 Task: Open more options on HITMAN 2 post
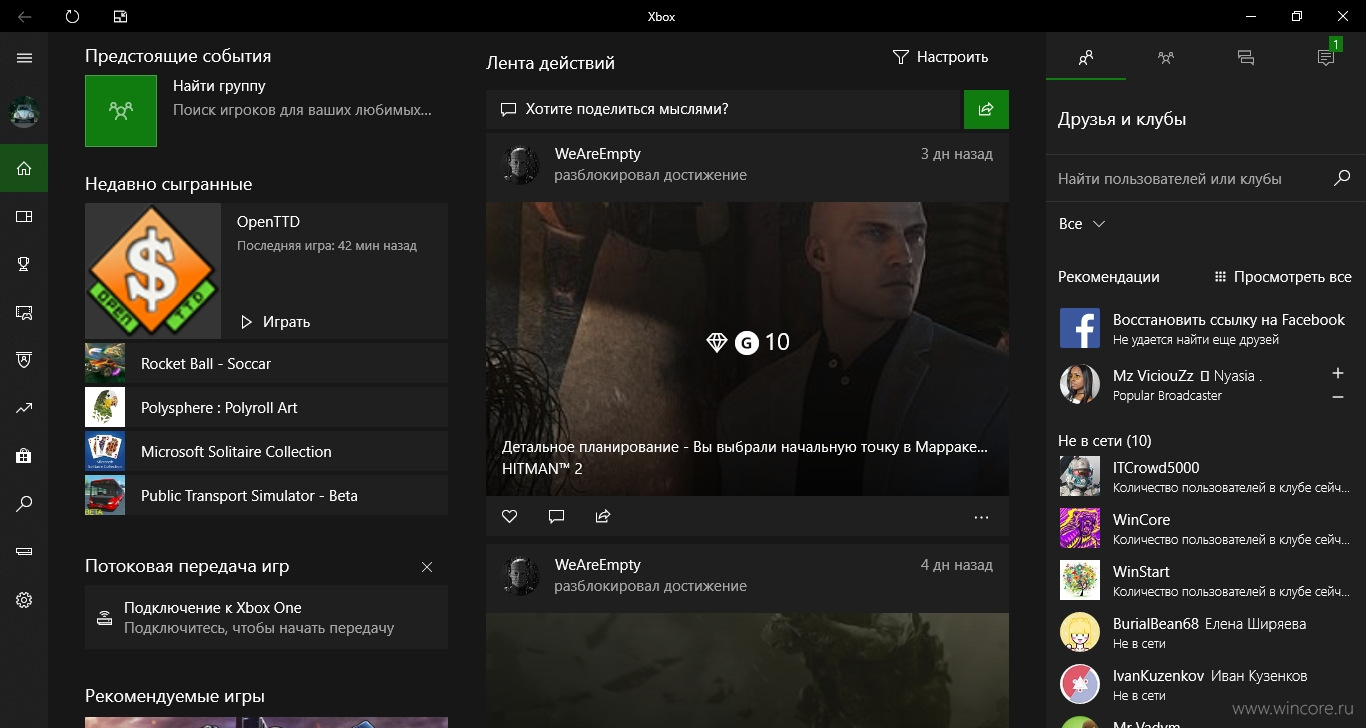(x=981, y=517)
